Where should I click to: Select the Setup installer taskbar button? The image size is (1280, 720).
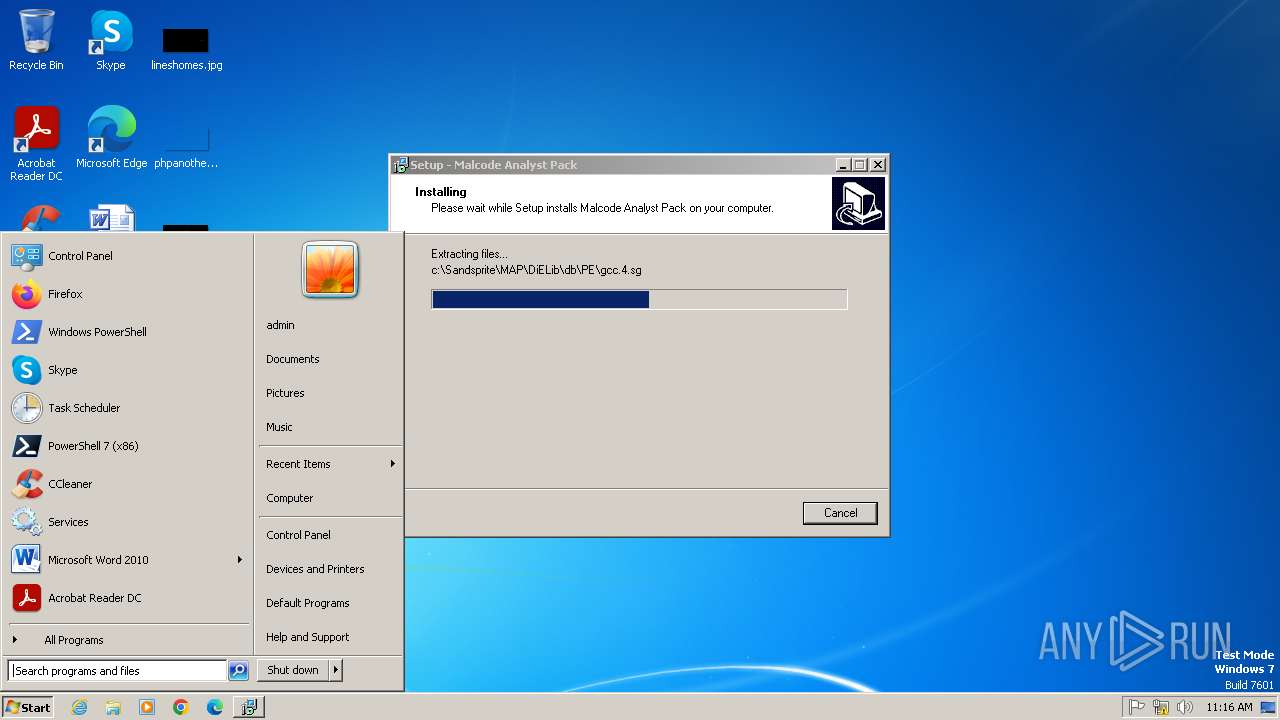[249, 707]
